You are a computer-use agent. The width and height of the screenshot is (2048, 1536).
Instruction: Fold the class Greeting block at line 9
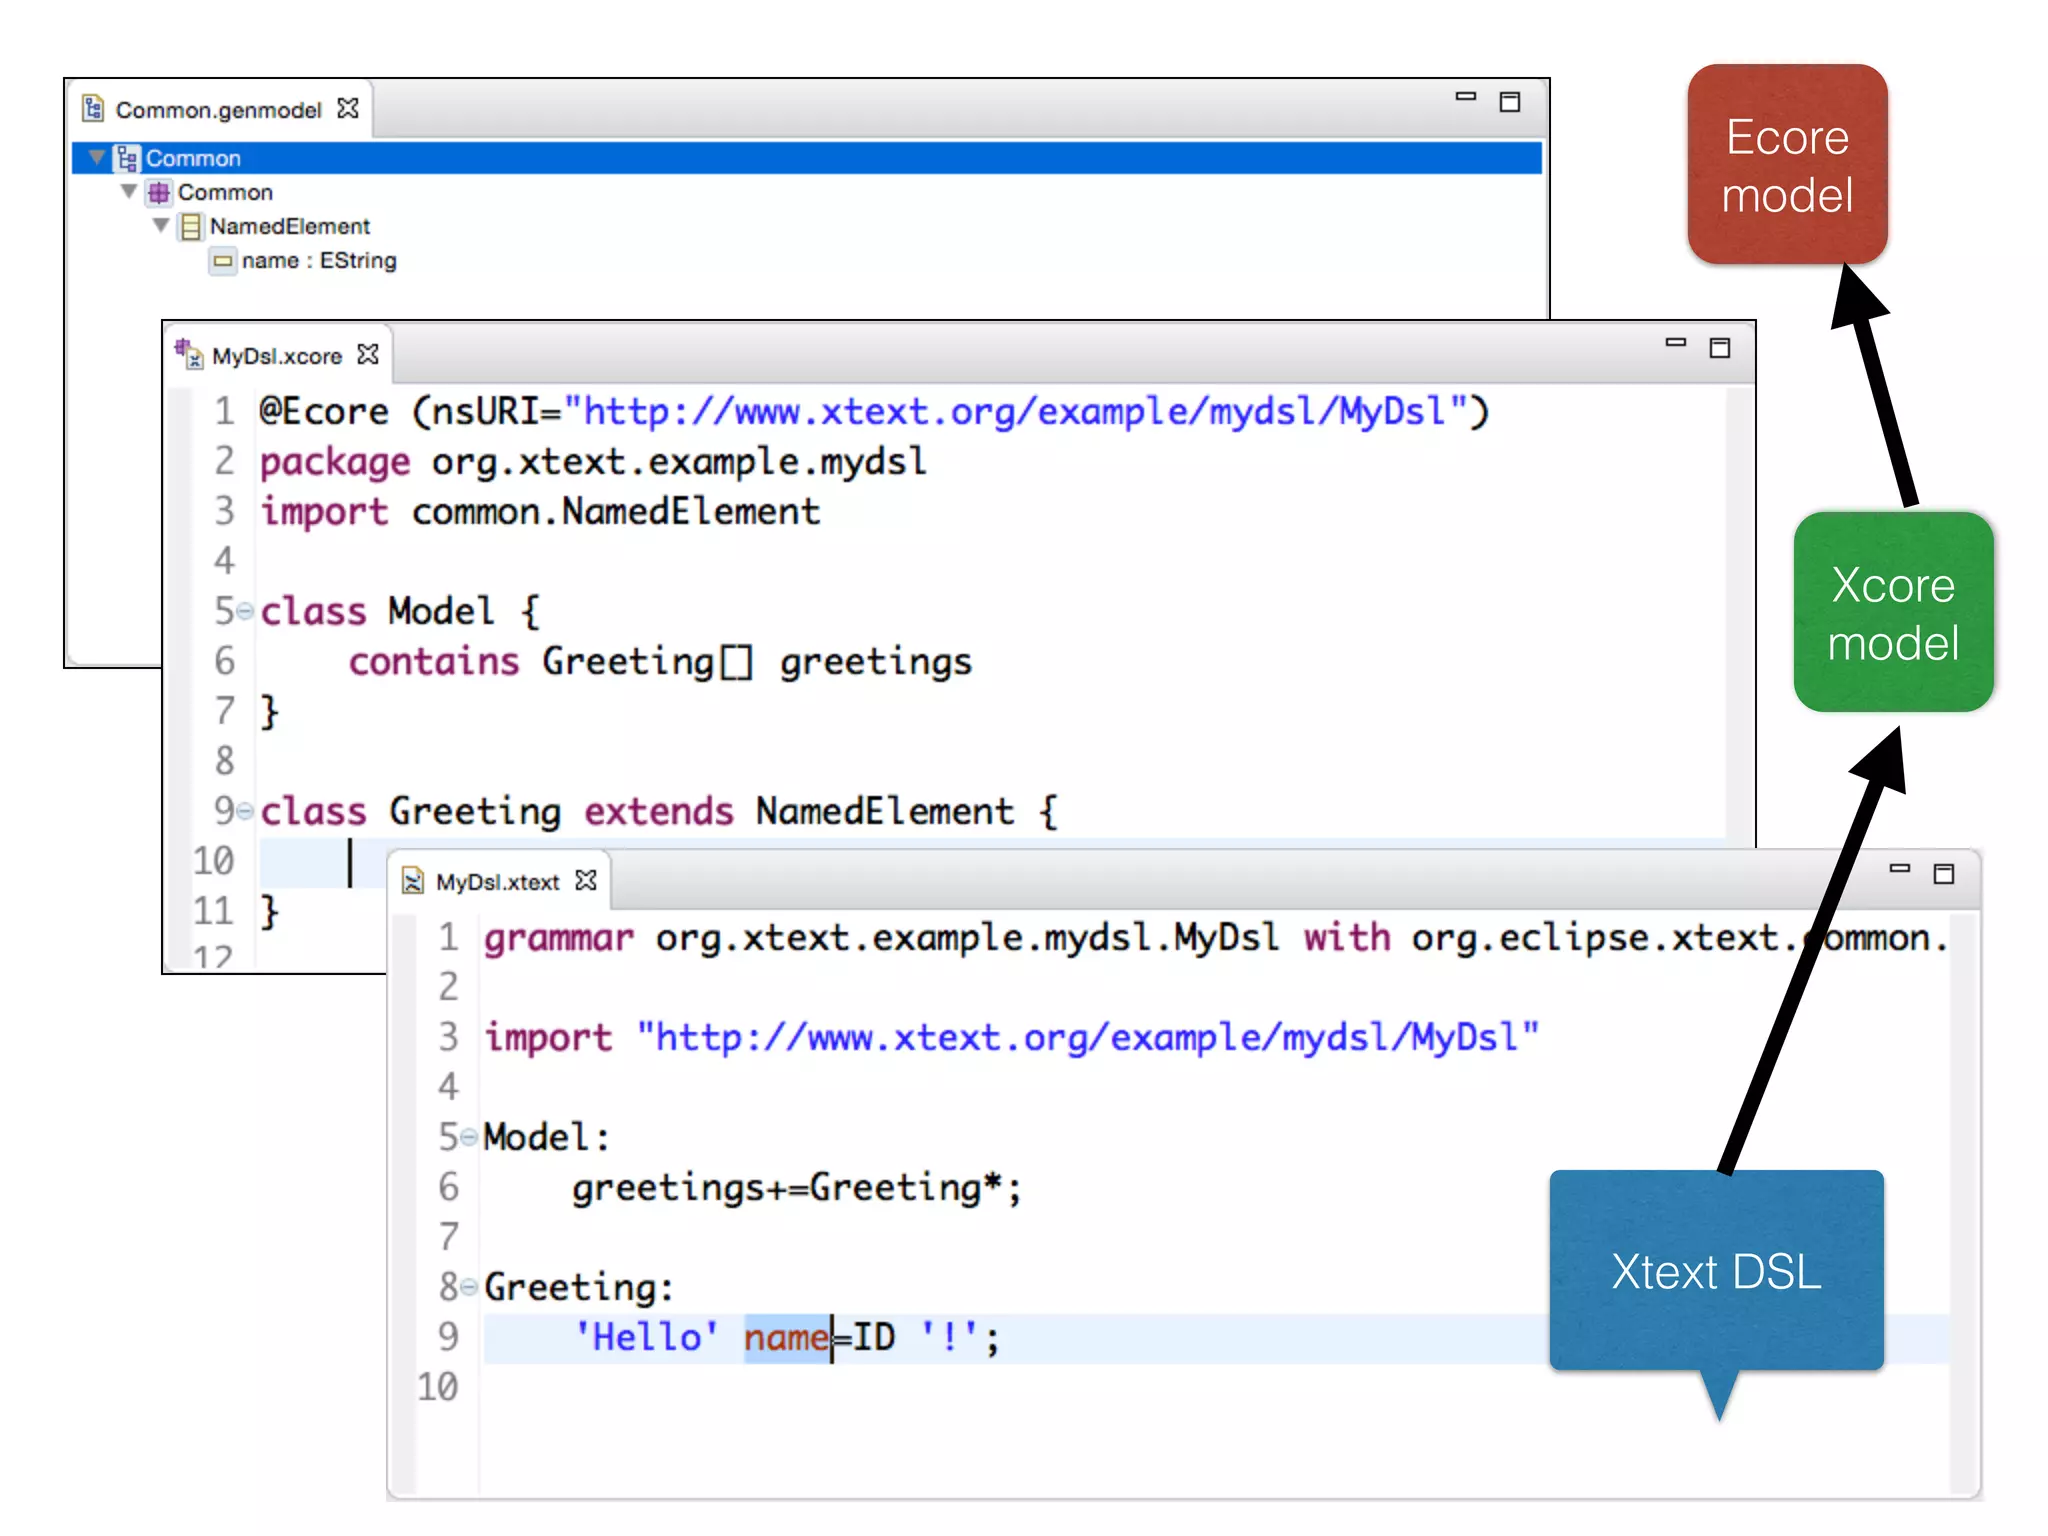coord(245,810)
